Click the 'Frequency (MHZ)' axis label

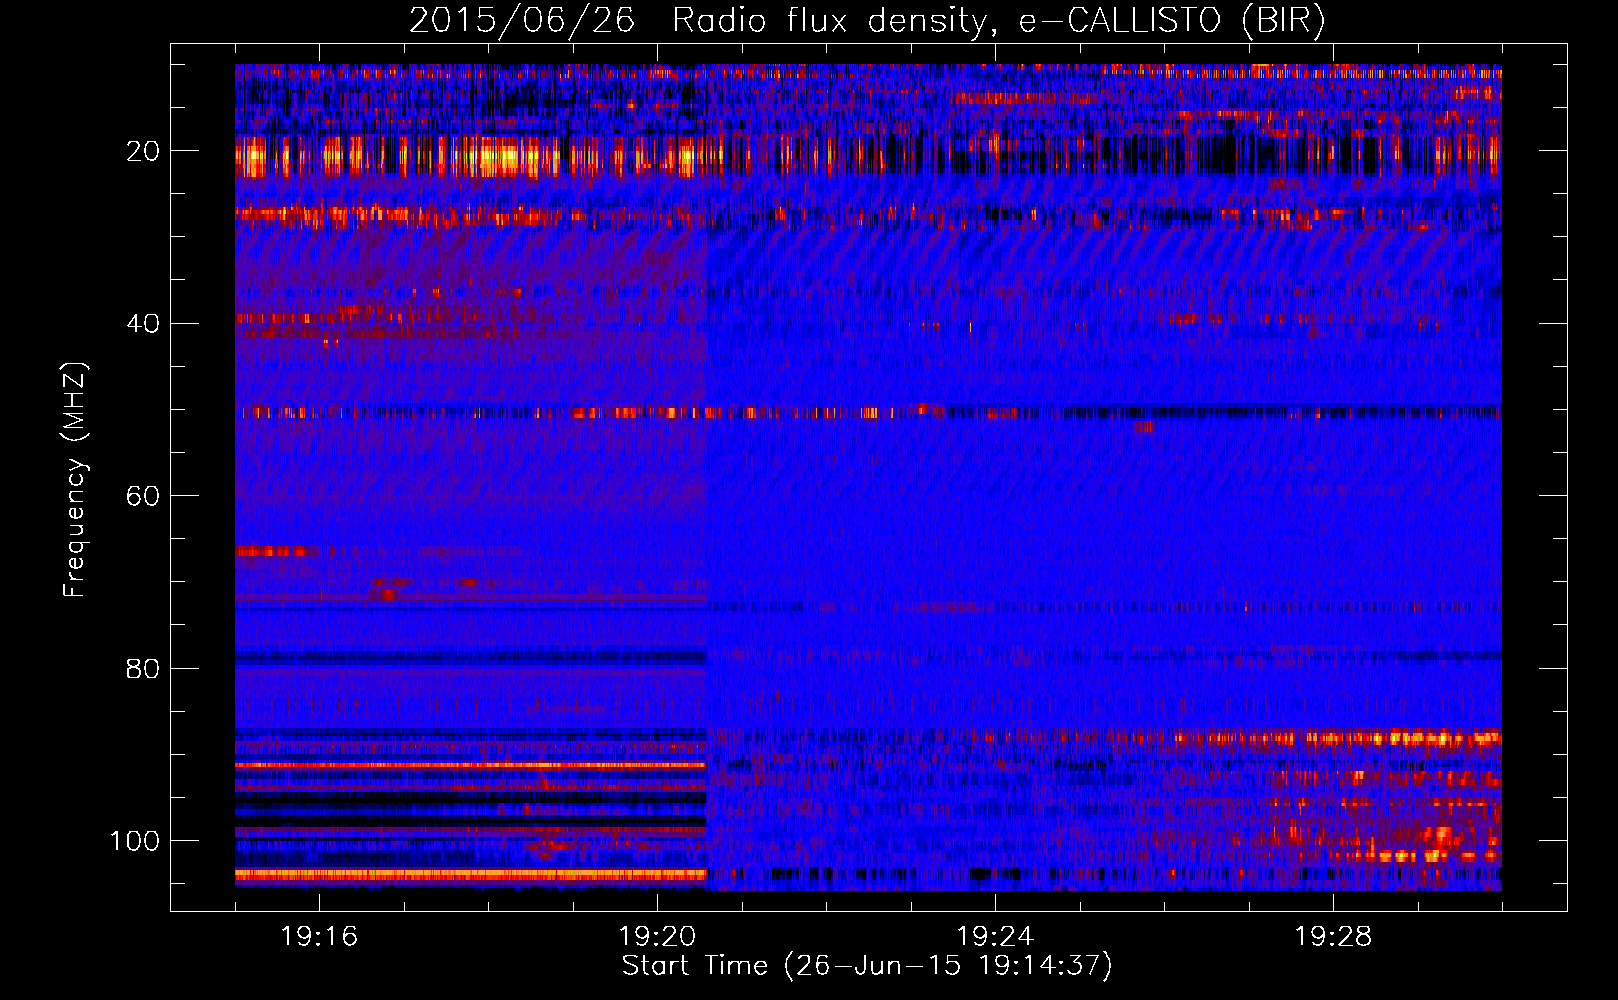[75, 479]
